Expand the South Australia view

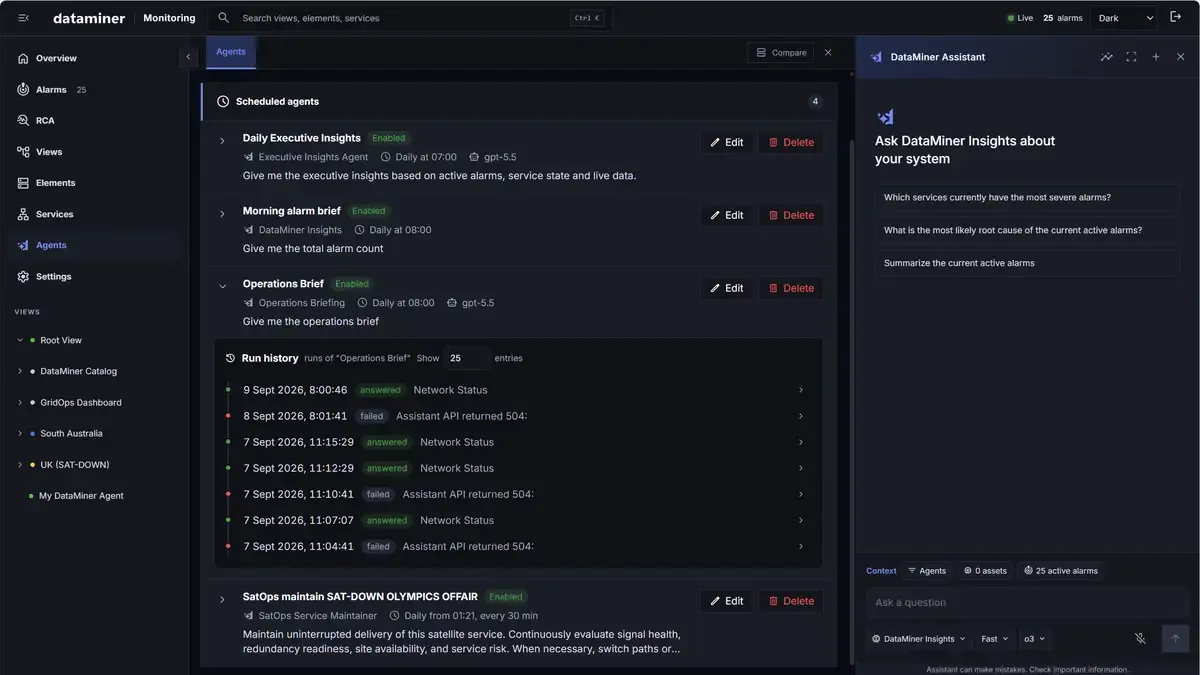20,434
